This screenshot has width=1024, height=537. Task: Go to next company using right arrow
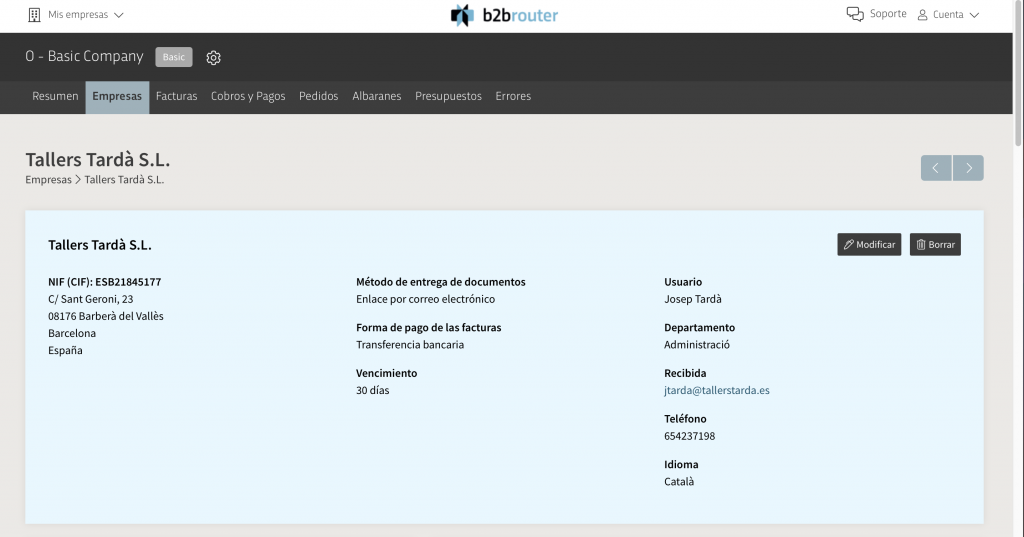(x=968, y=168)
